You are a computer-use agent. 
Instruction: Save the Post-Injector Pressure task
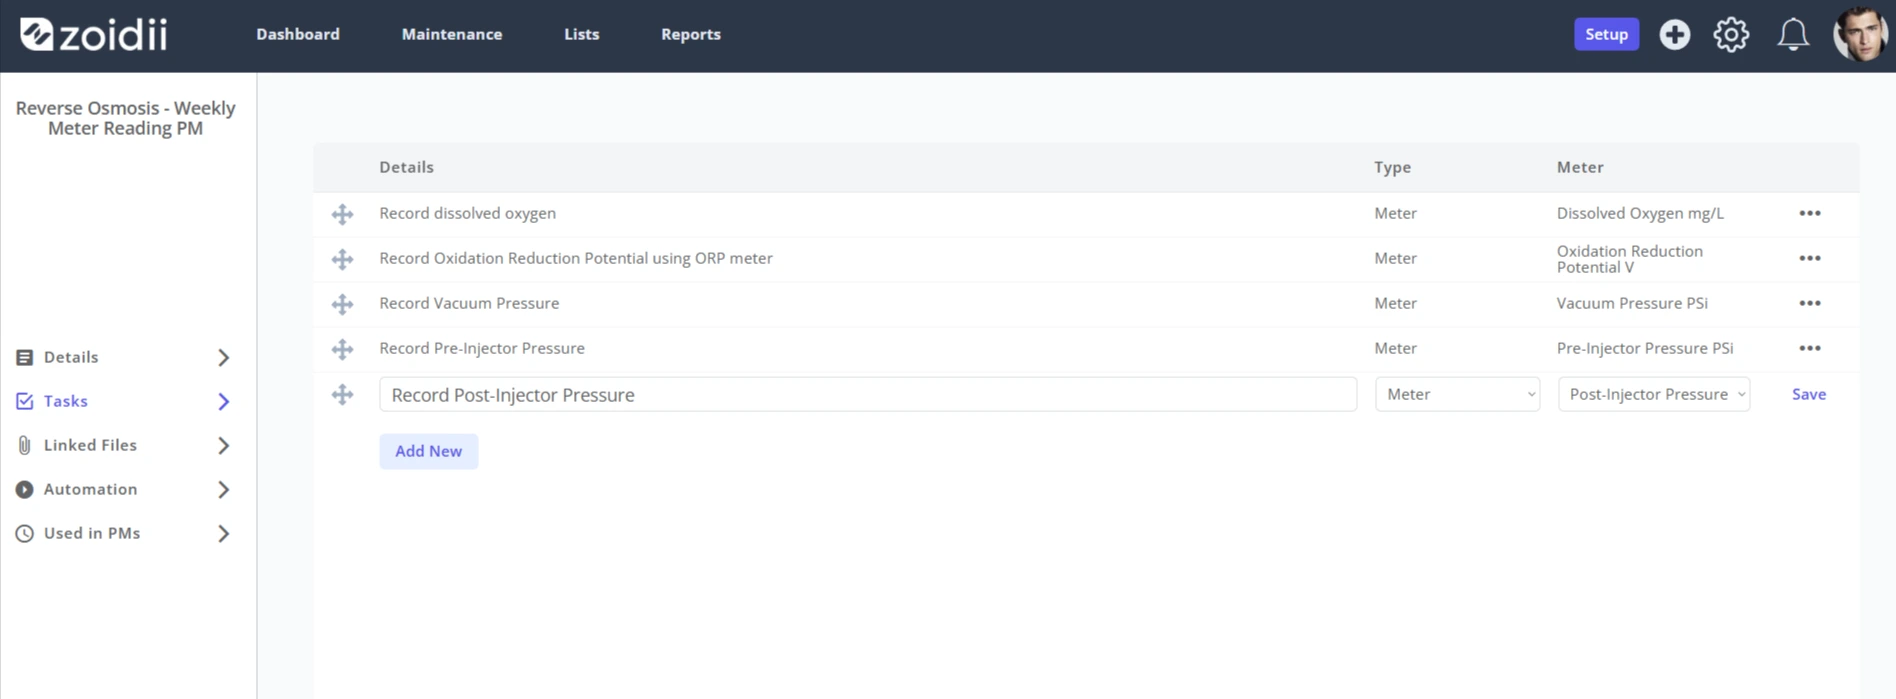pos(1809,394)
